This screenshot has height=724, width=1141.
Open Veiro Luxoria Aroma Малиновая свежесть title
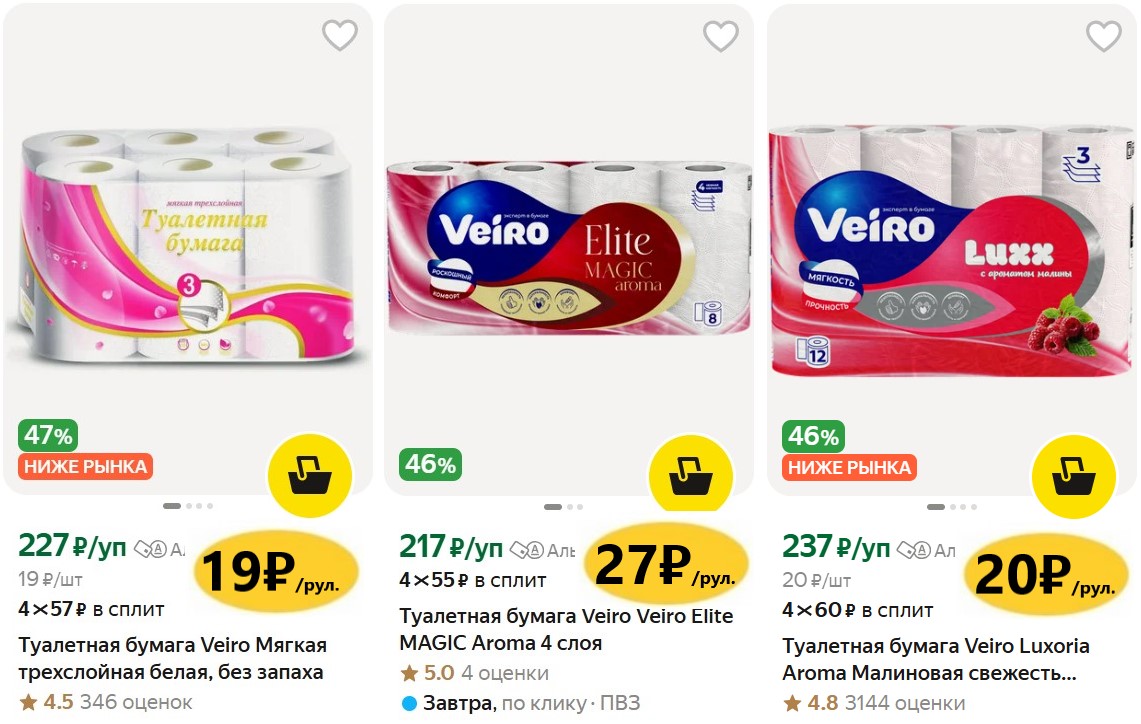click(936, 659)
